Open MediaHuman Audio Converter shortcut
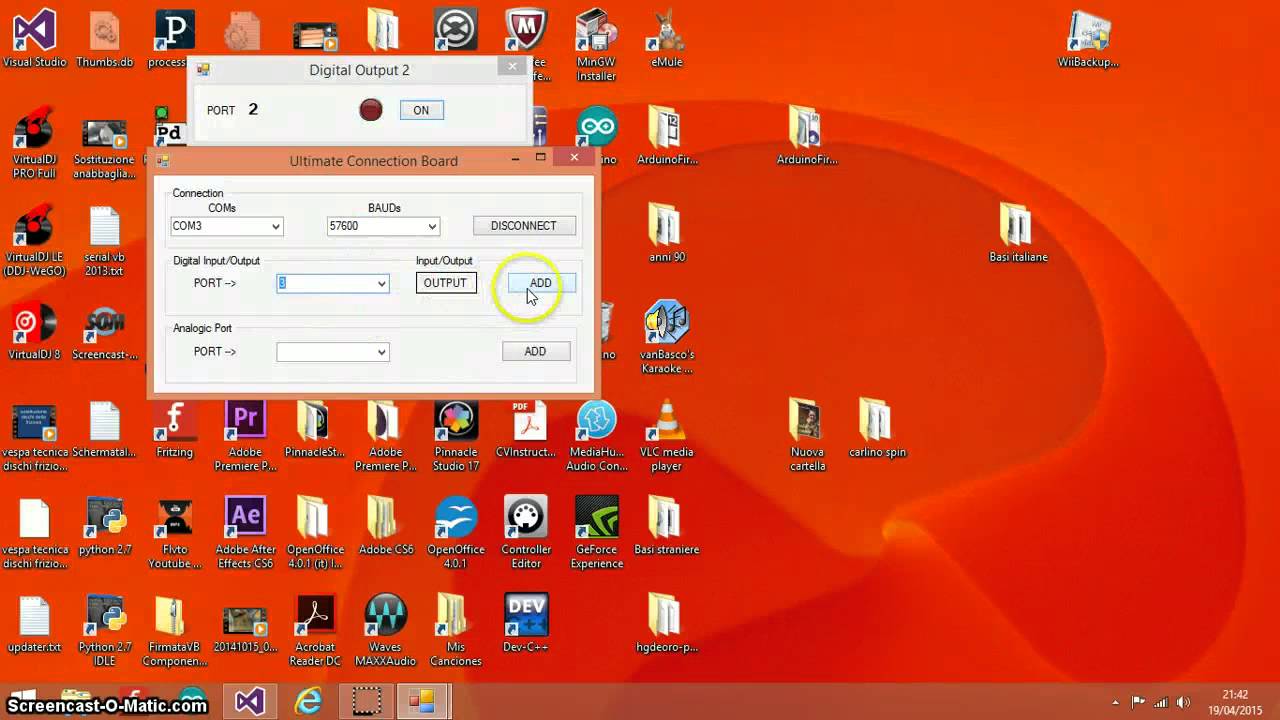 [597, 436]
